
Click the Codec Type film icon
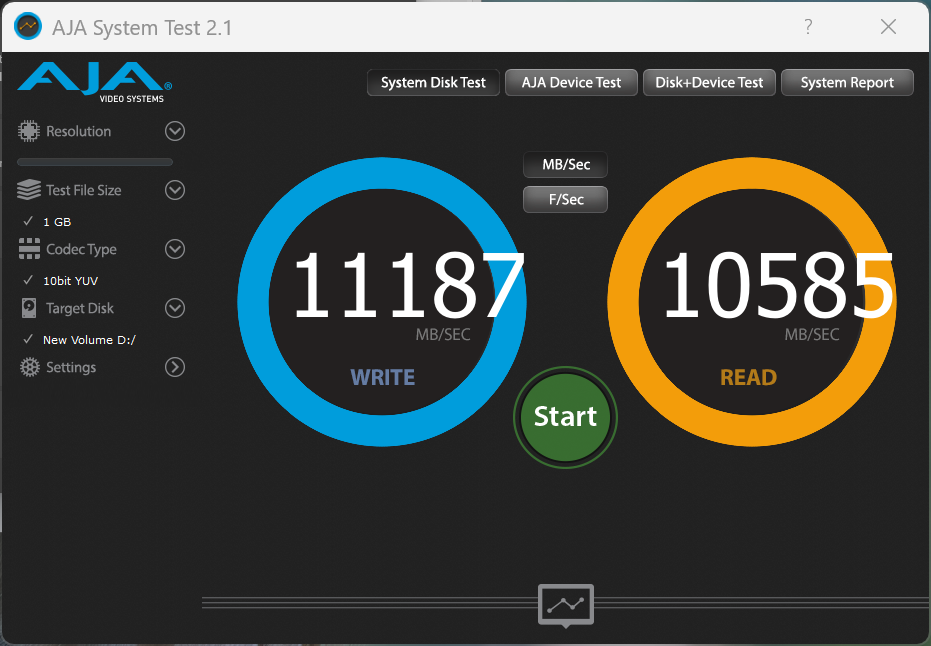pyautogui.click(x=30, y=249)
